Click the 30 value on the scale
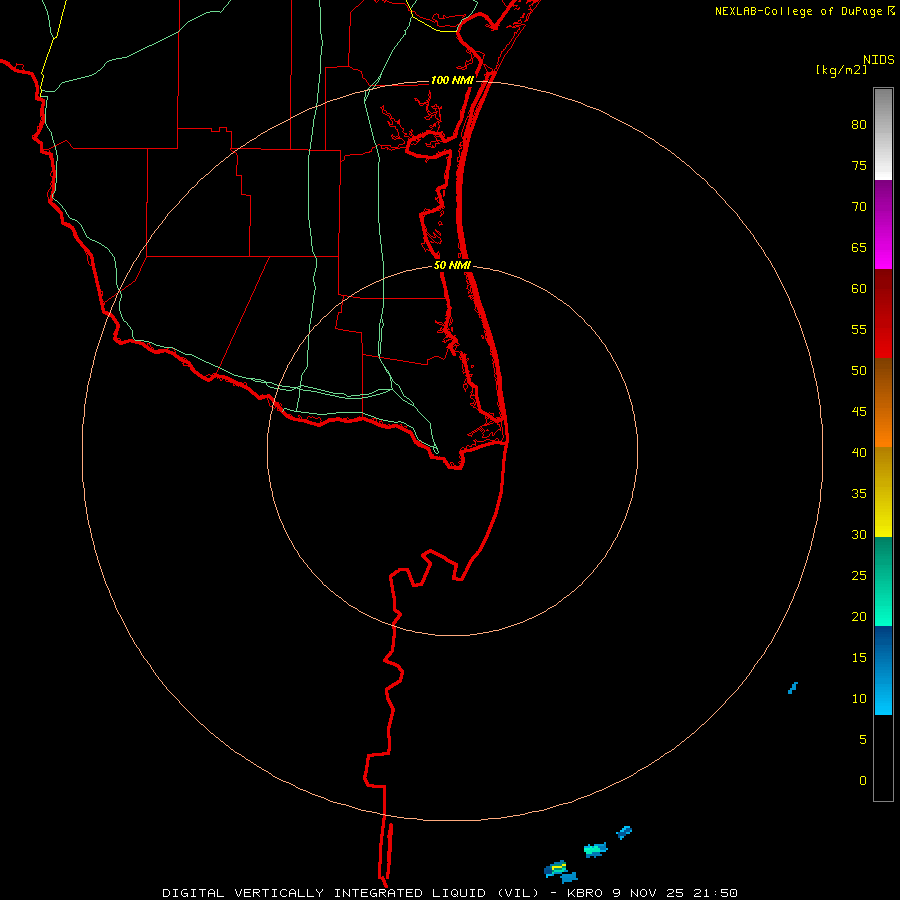This screenshot has height=900, width=900. click(859, 535)
